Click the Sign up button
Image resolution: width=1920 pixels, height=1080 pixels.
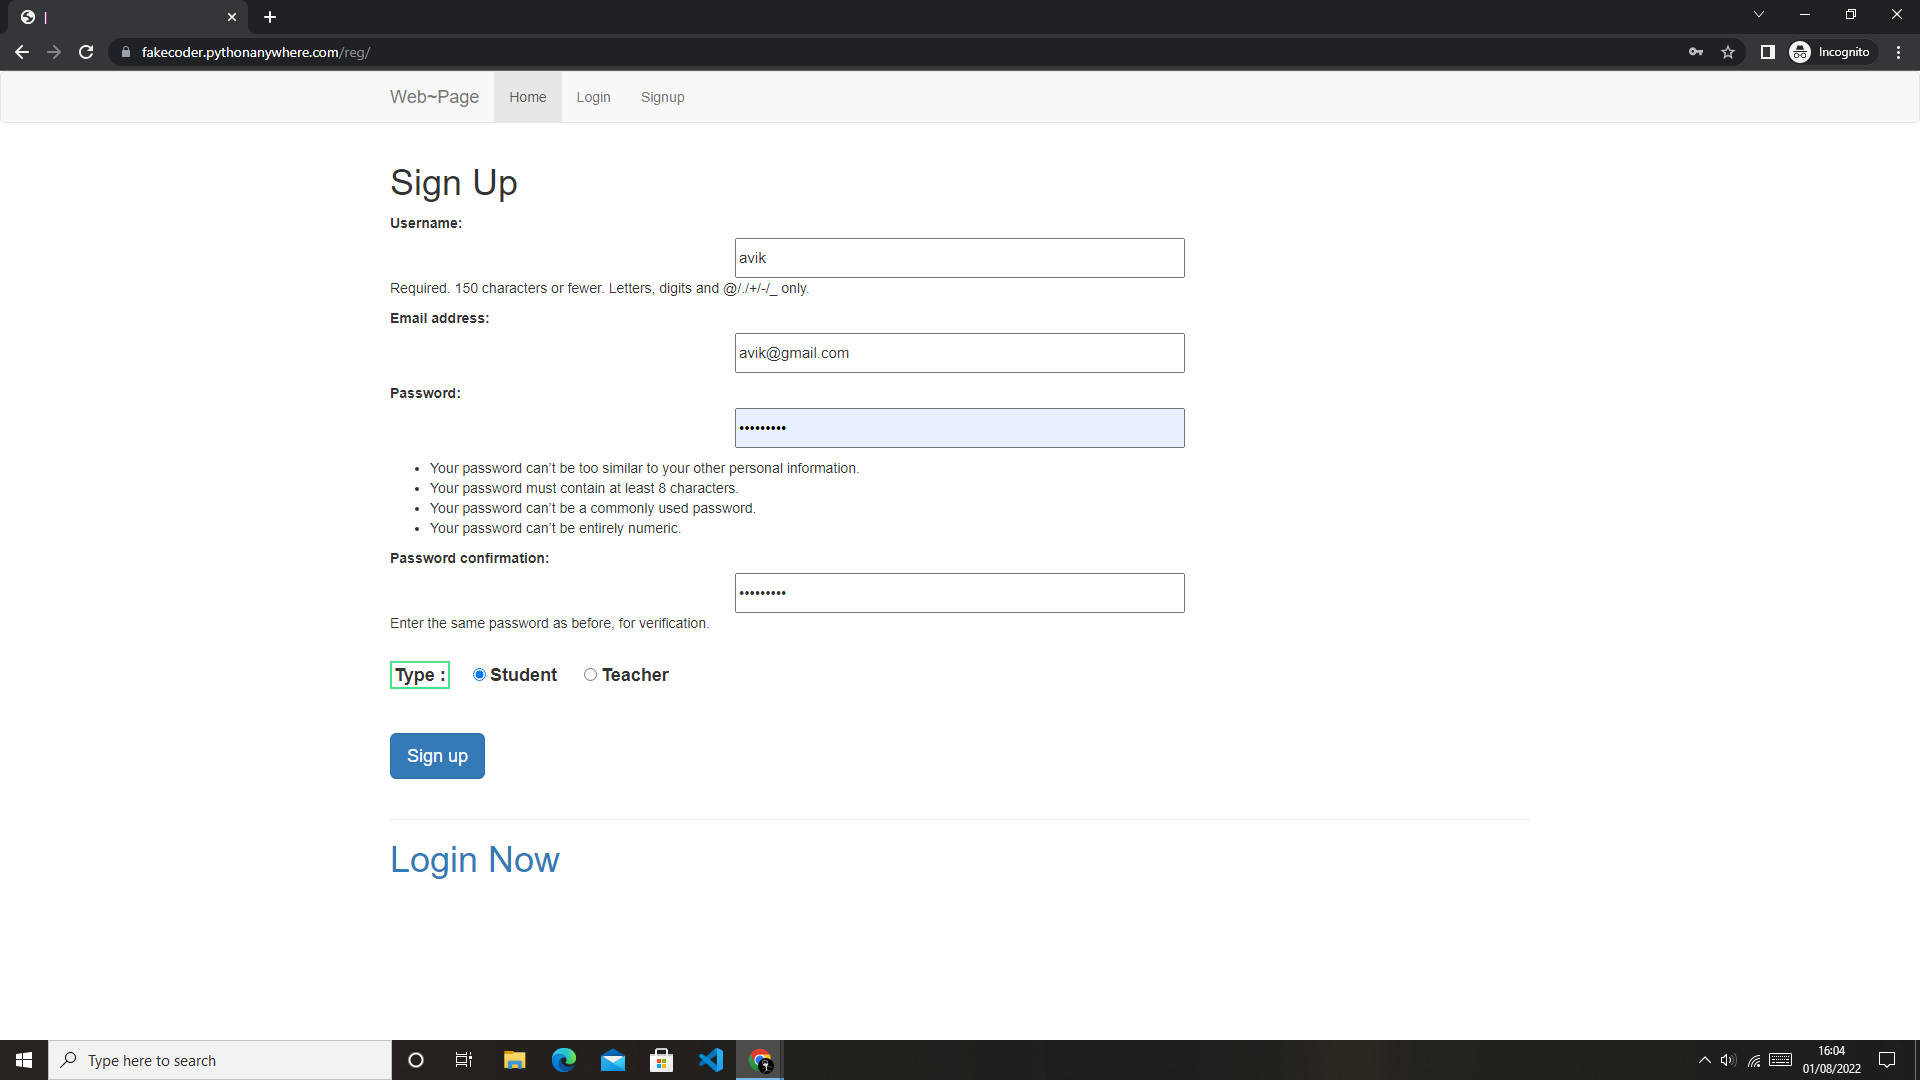(x=437, y=755)
